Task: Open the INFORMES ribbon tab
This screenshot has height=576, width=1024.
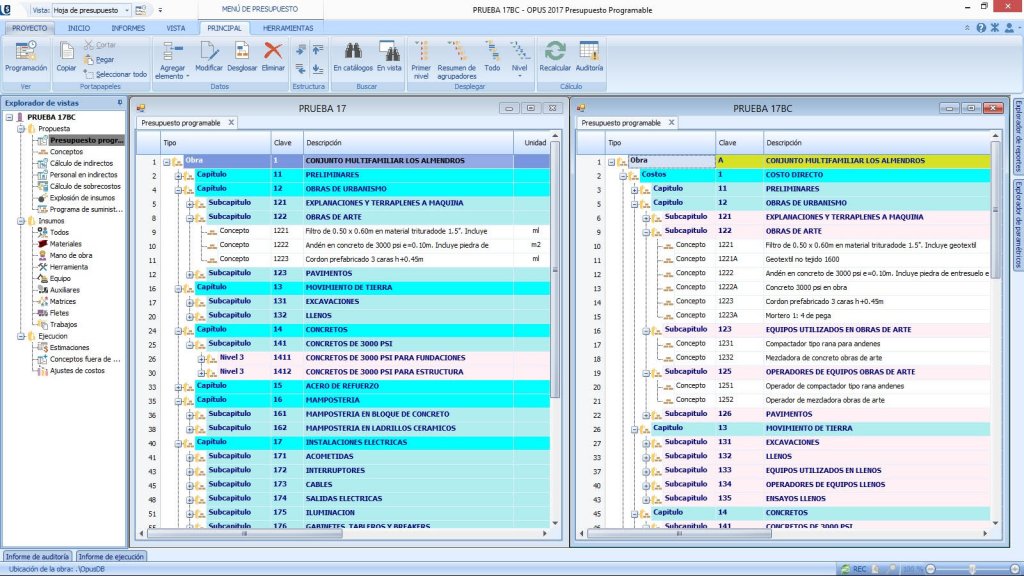Action: pyautogui.click(x=127, y=28)
